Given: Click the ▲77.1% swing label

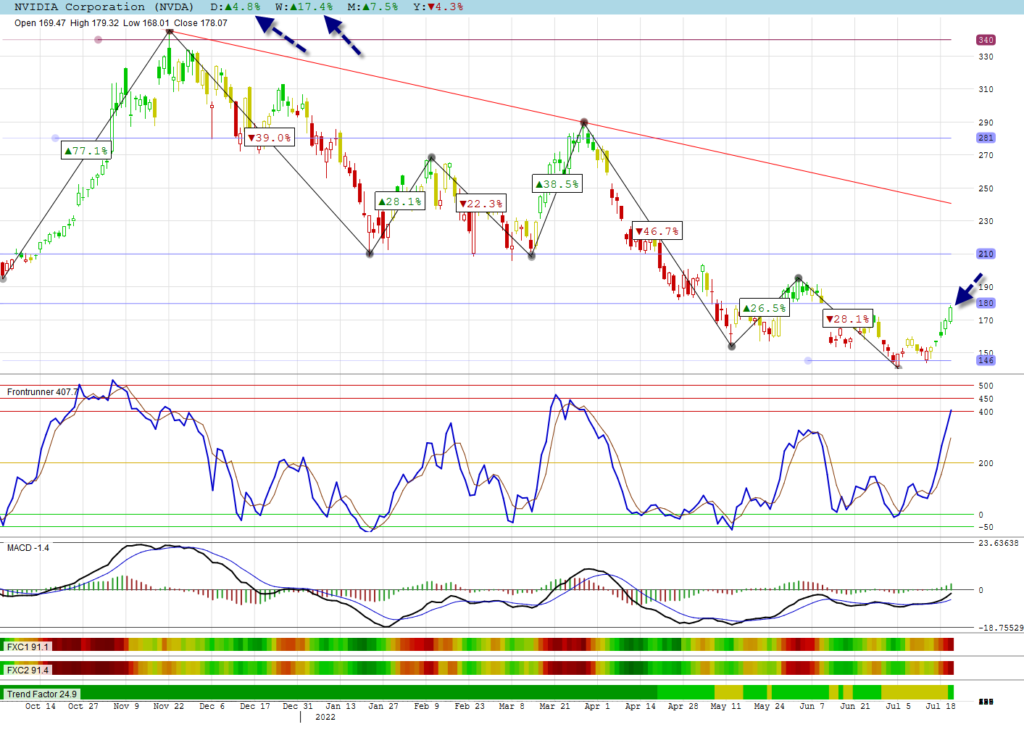Looking at the screenshot, I should pos(86,151).
